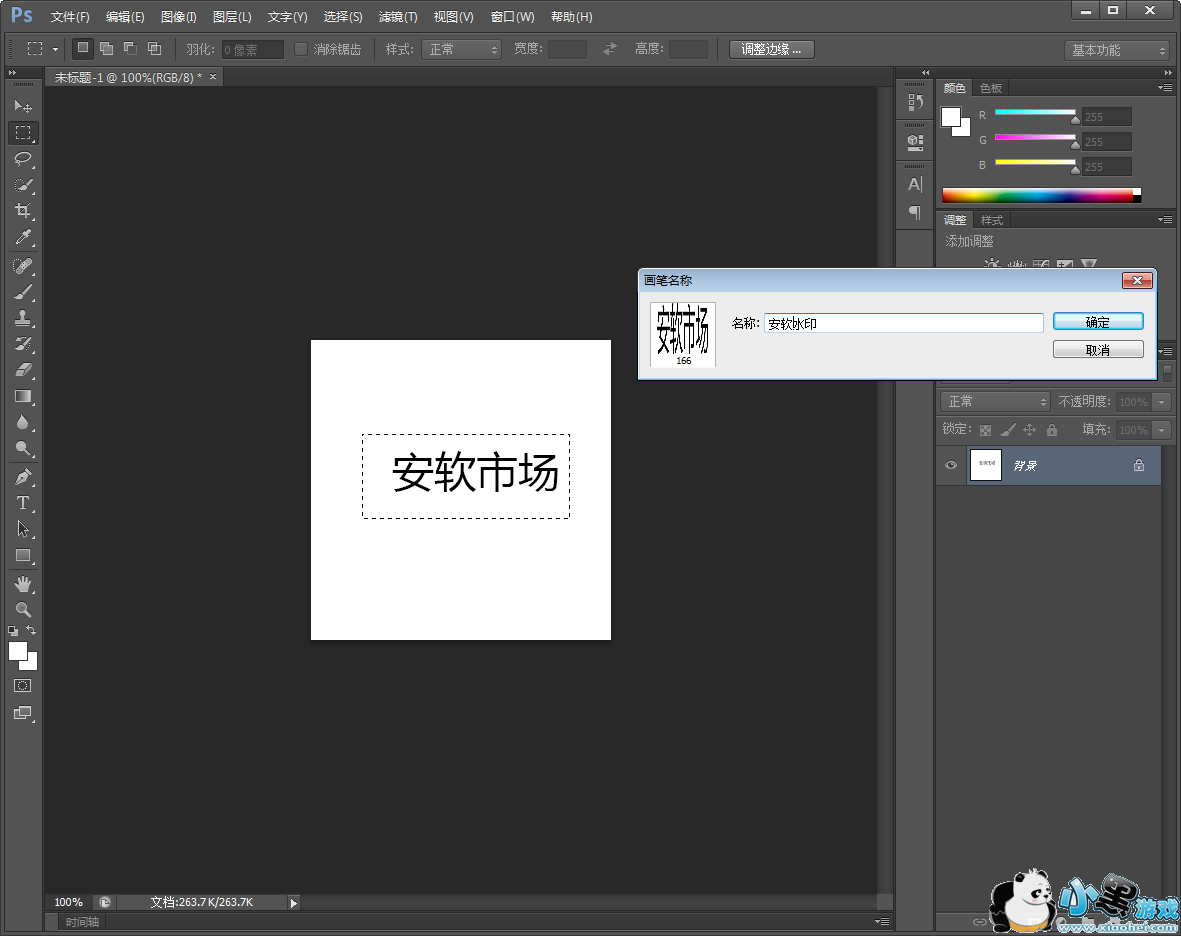
Task: Select the Hand tool
Action: tap(23, 583)
